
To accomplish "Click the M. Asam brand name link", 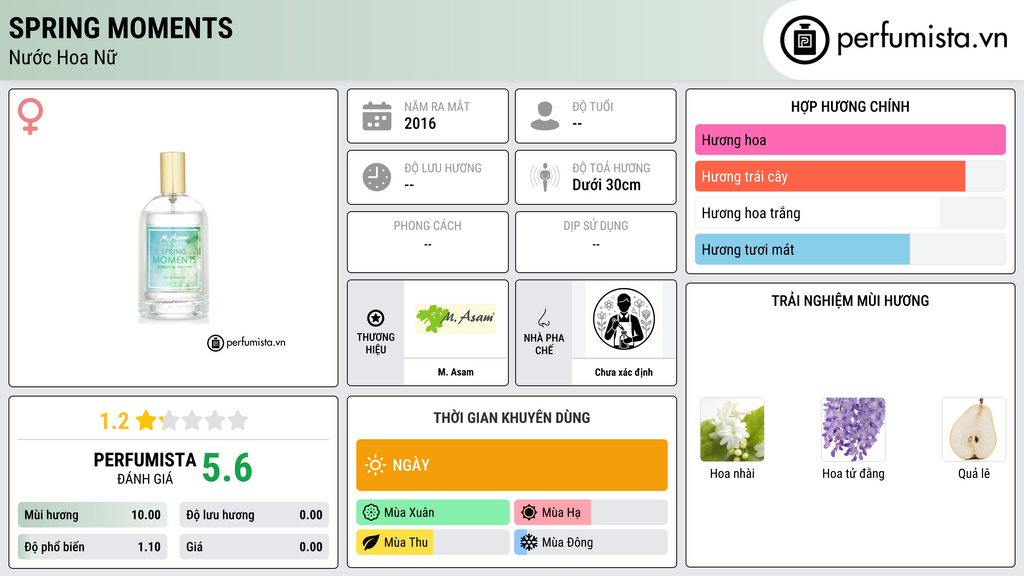I will [456, 372].
